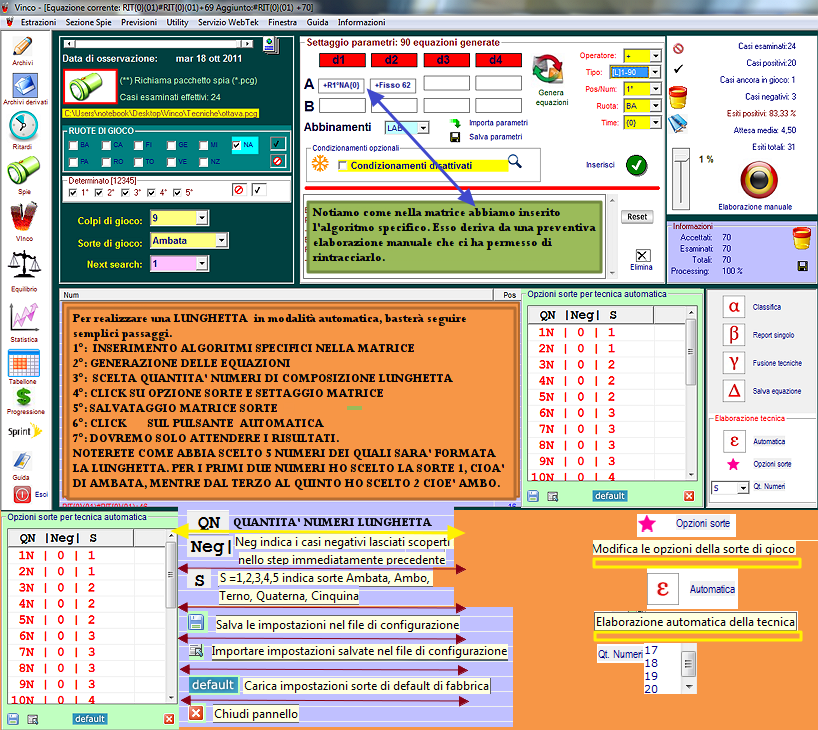Open the Colpi di gioco dropdown
Image resolution: width=818 pixels, height=730 pixels.
(x=202, y=218)
